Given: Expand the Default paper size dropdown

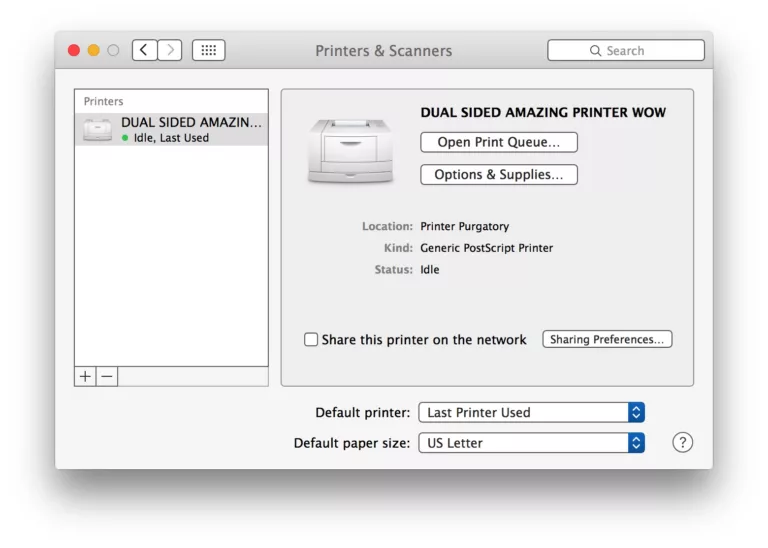Looking at the screenshot, I should click(x=535, y=442).
